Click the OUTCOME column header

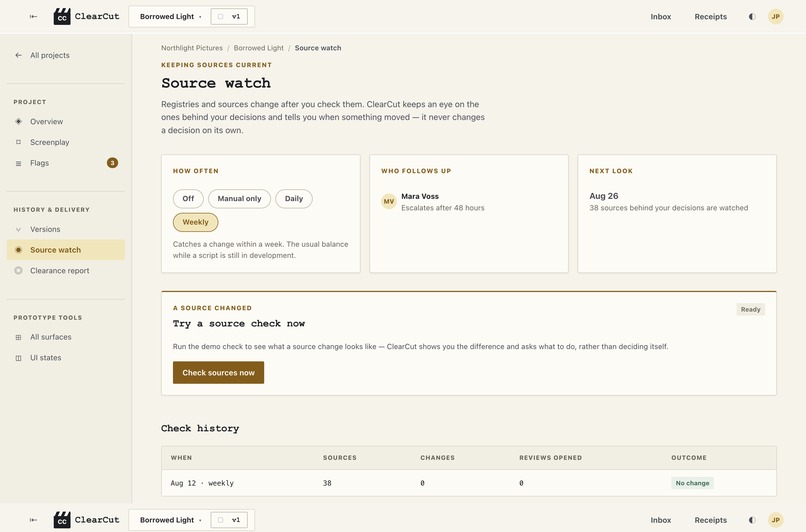click(x=689, y=457)
